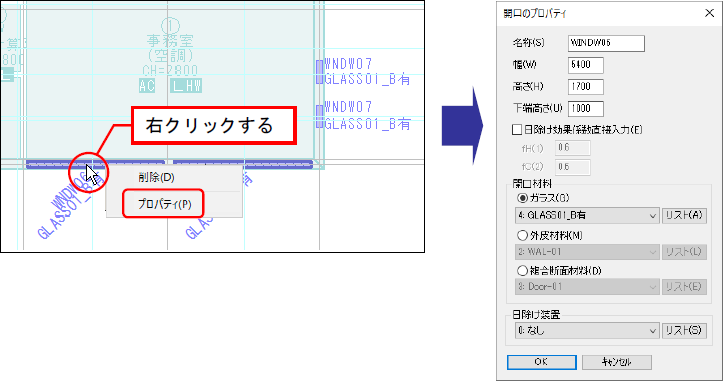Image resolution: width=724 pixels, height=382 pixels.
Task: Select the ガラス(G) radio button
Action: point(522,198)
